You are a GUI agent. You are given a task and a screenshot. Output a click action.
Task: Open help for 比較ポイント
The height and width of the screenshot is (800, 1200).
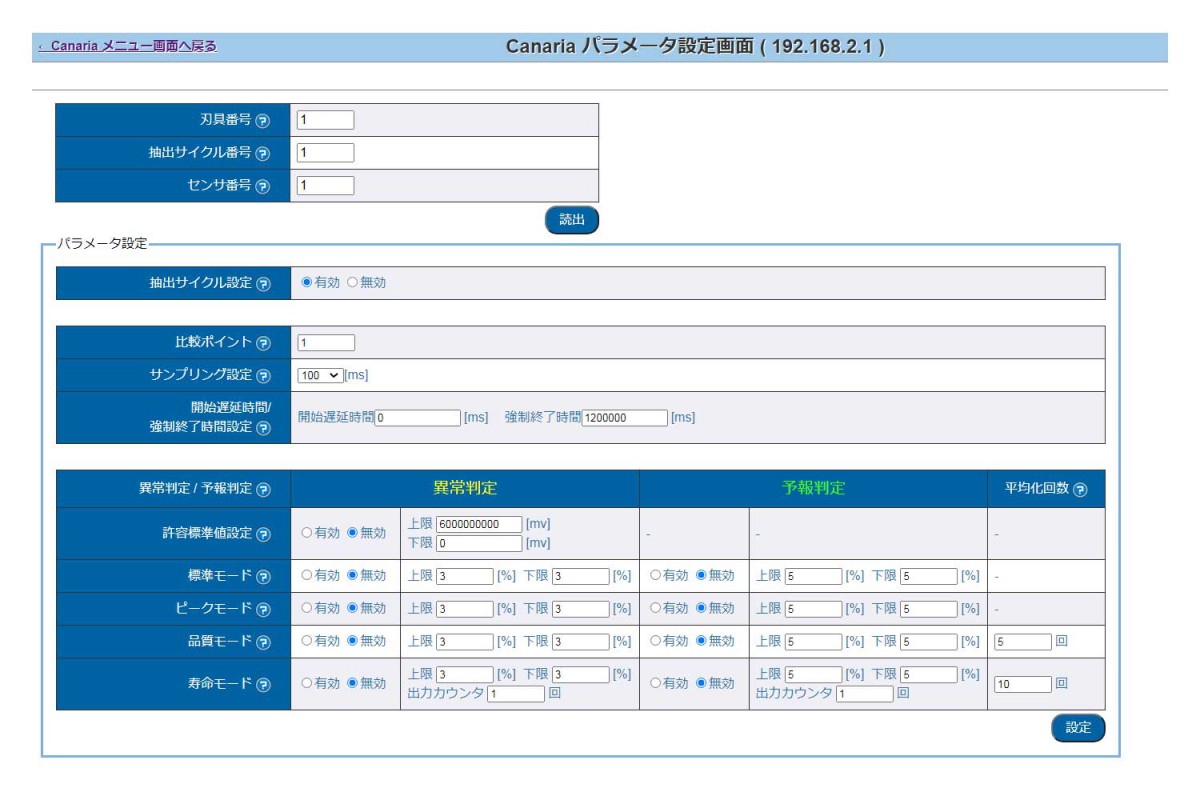tap(263, 343)
